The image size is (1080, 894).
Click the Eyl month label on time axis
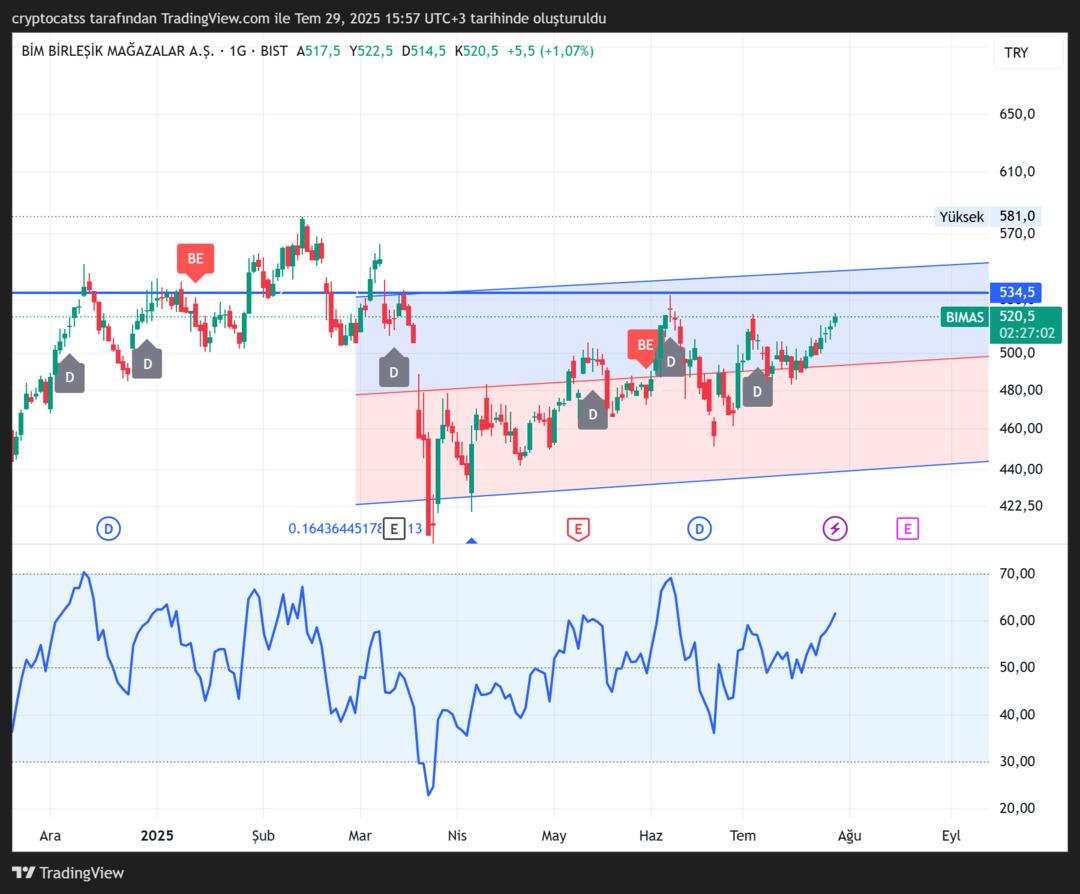pyautogui.click(x=951, y=836)
